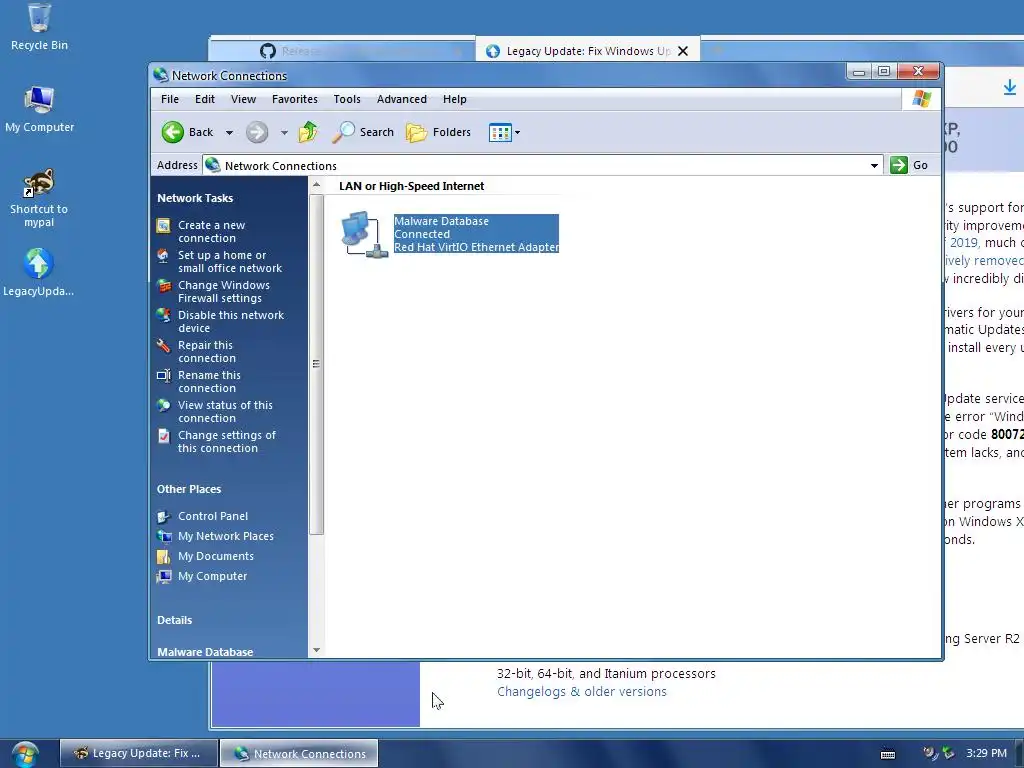Open the Edit menu
Viewport: 1024px width, 768px height.
click(204, 99)
